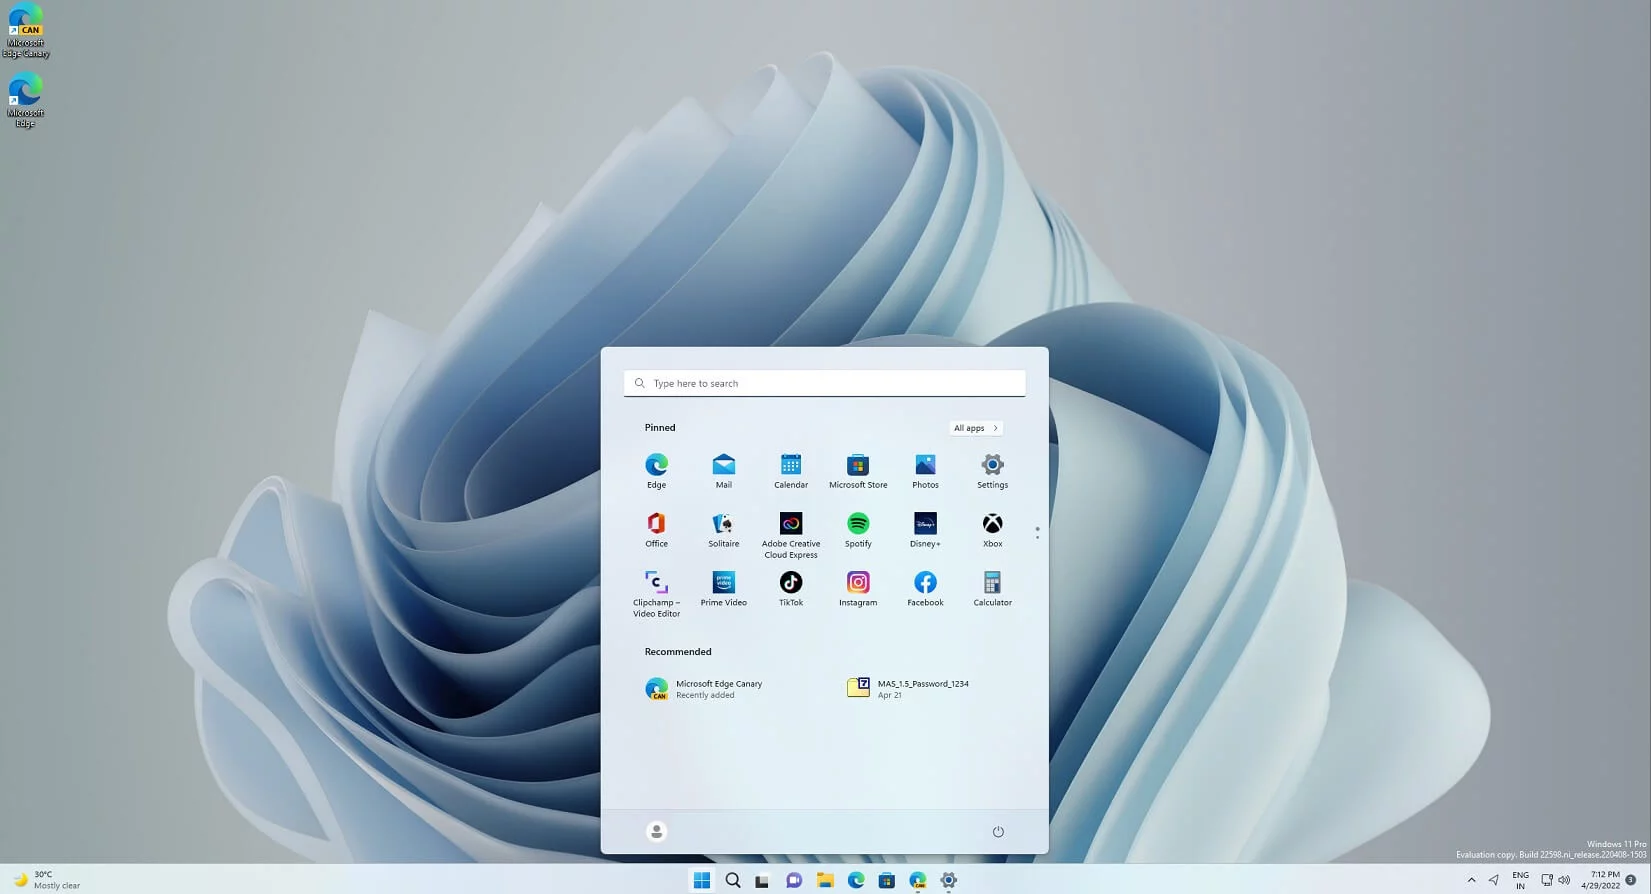Viewport: 1651px width, 894px height.
Task: Open Spotify from pinned apps
Action: (857, 529)
